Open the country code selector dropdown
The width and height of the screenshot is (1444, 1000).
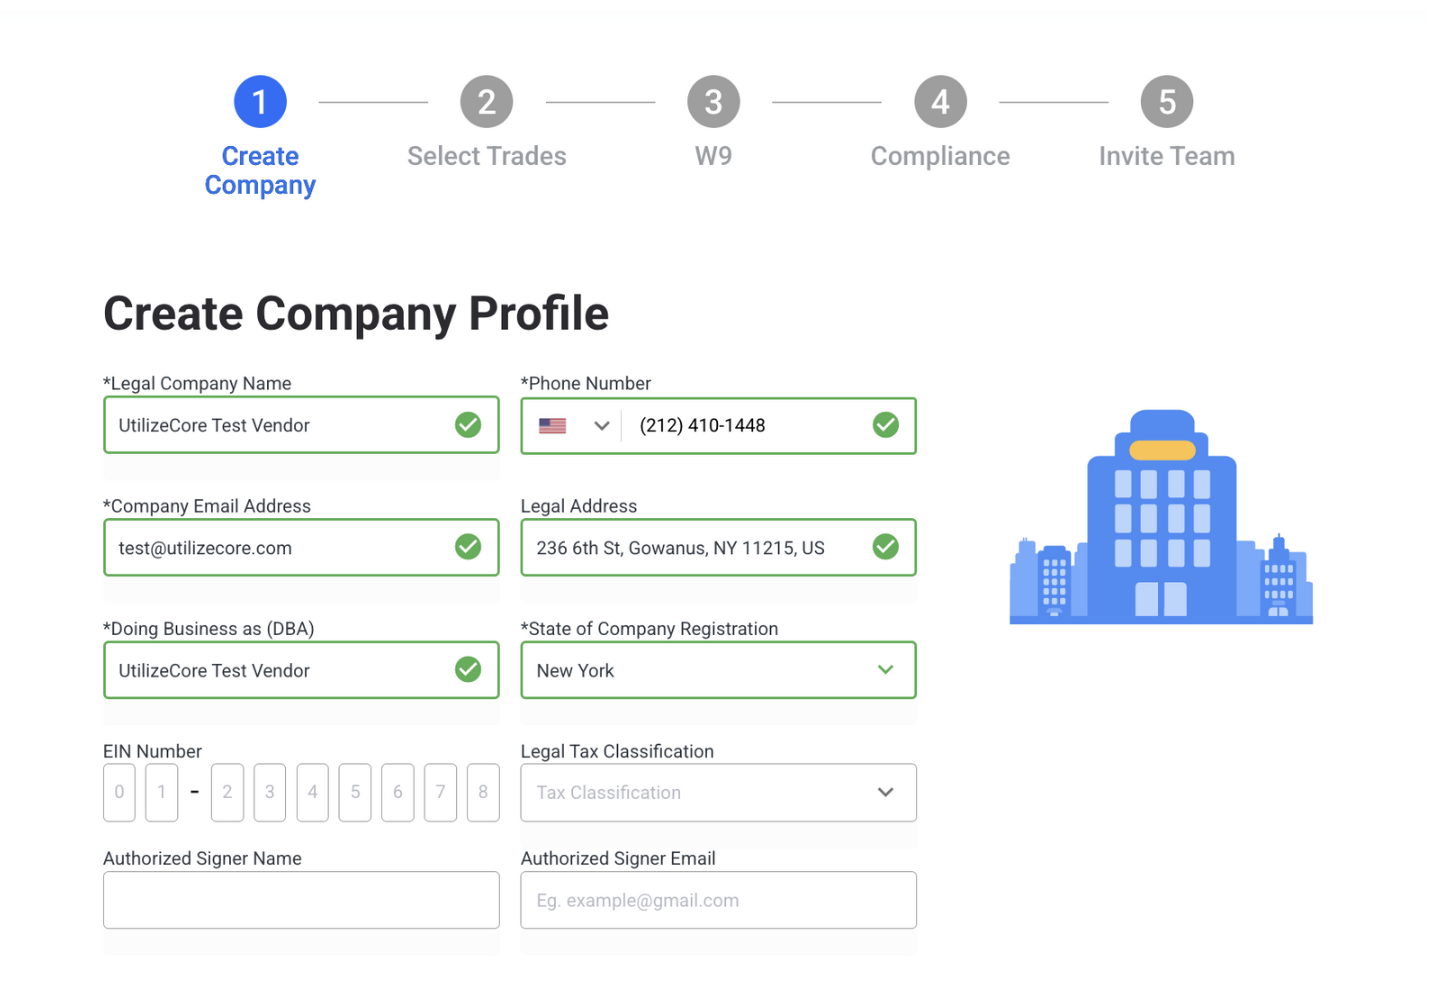[601, 425]
